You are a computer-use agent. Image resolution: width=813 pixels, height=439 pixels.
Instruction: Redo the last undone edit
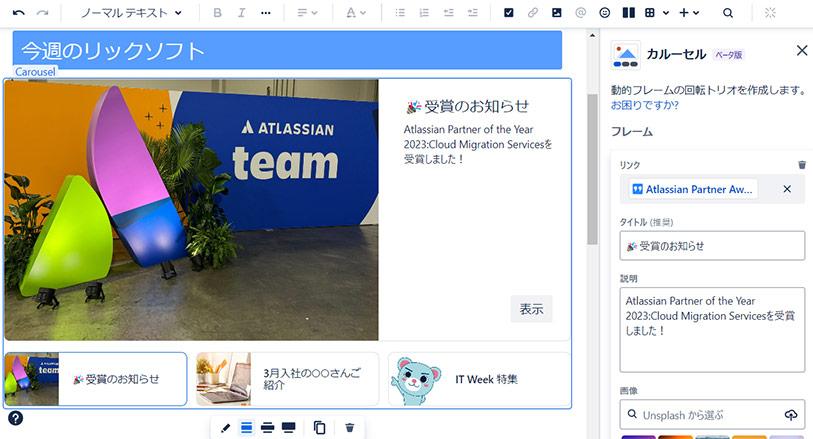point(43,13)
